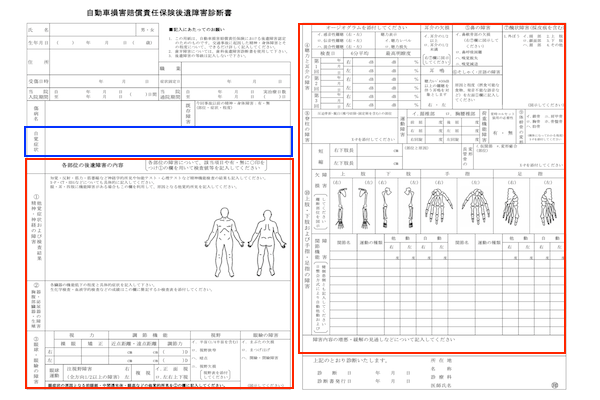Select the right foot skeleton diagram under 足指
The width and height of the screenshot is (600, 400).
point(511,206)
